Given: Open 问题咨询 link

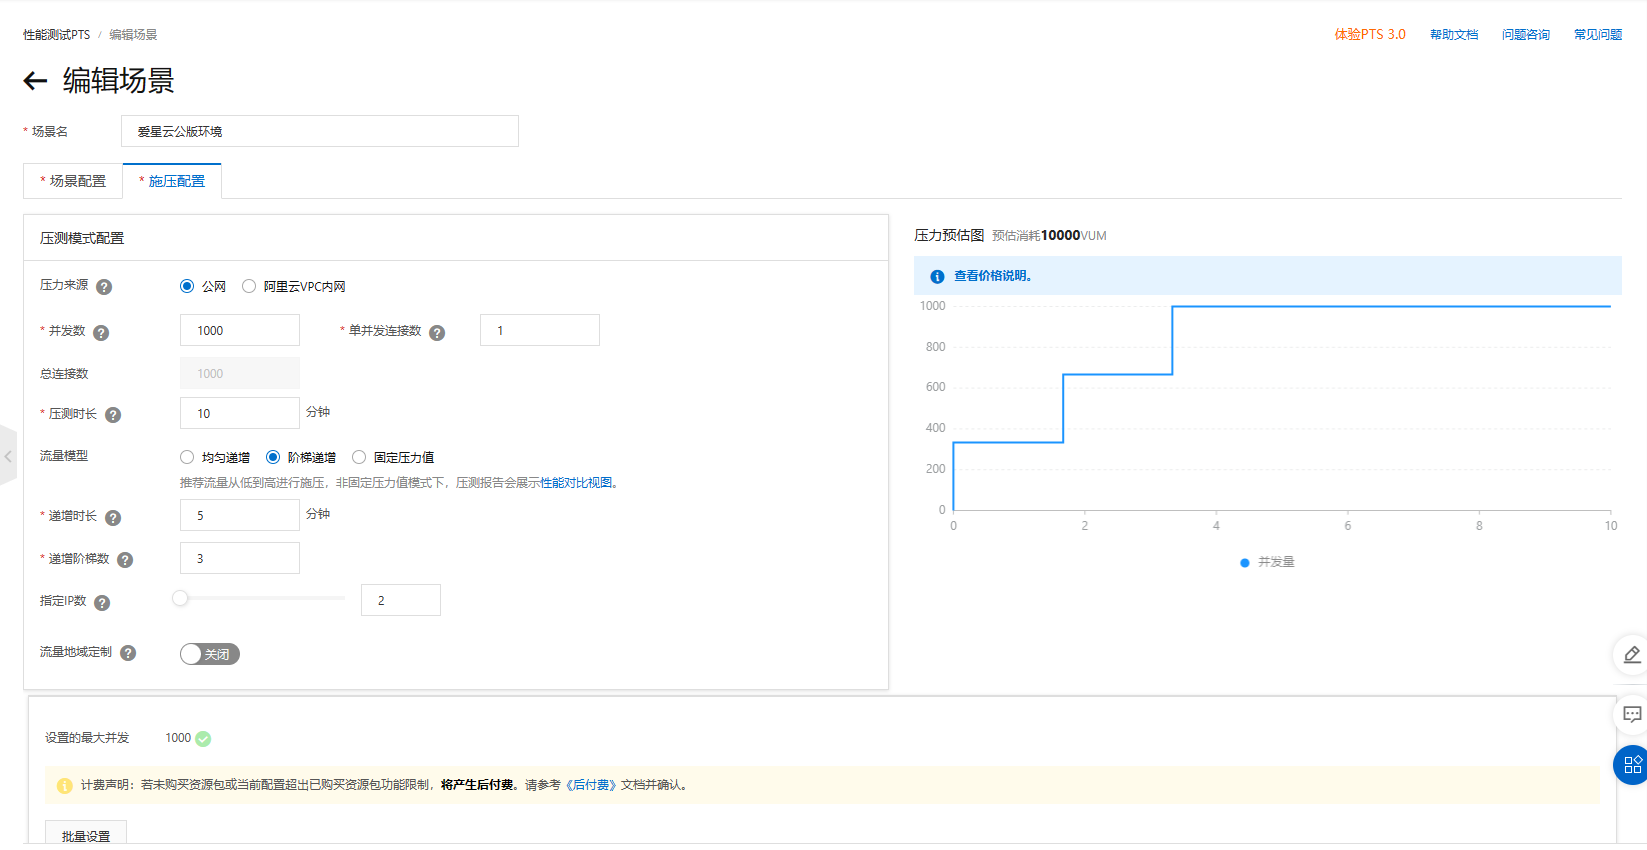Looking at the screenshot, I should click(x=1526, y=35).
